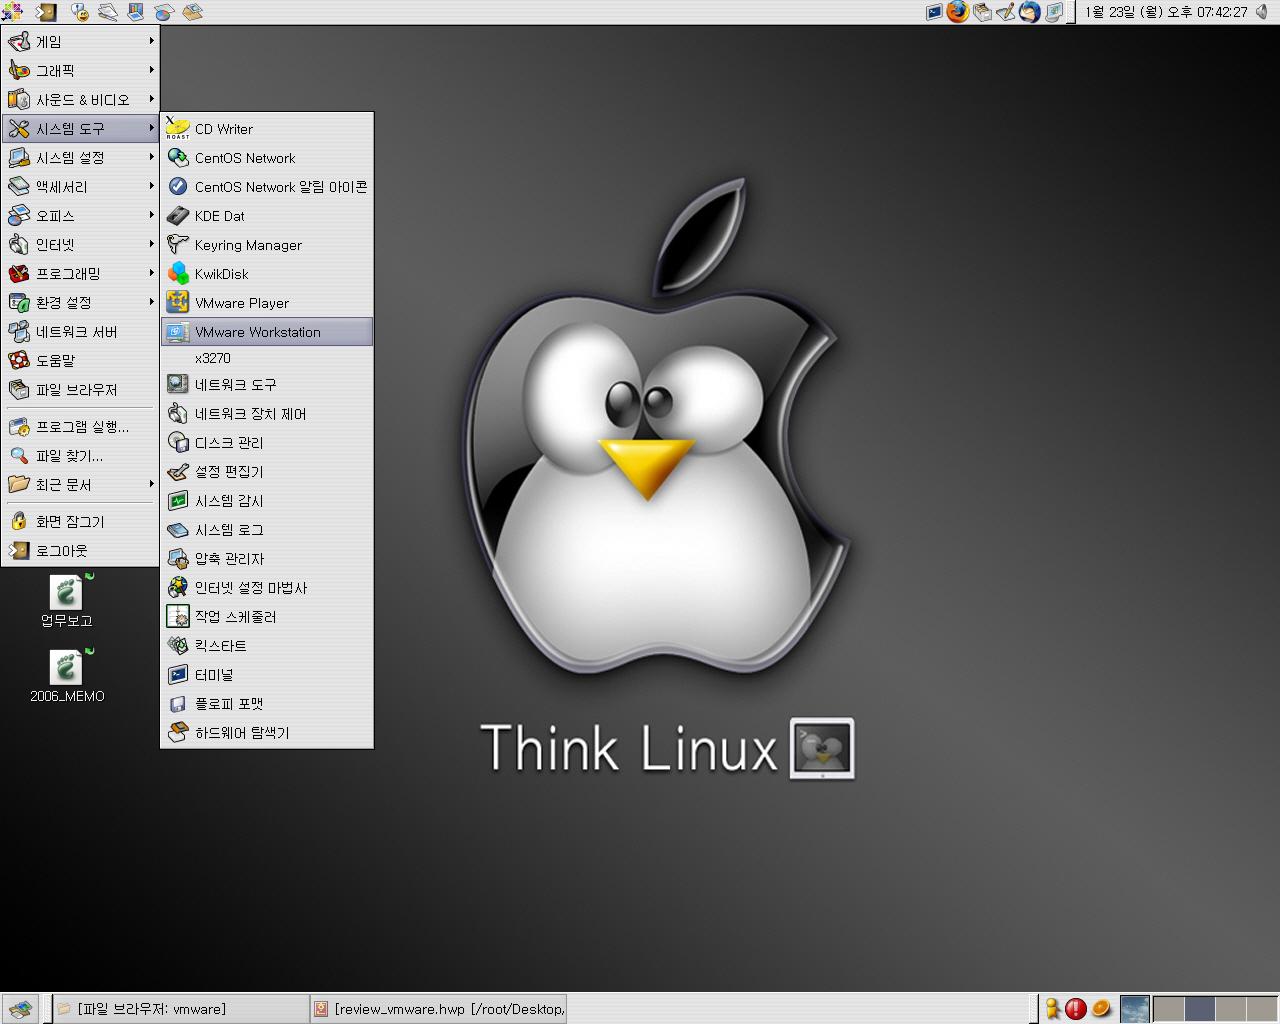Open the 네트워크 서버 menu entry
Viewport: 1280px width, 1024px height.
[x=80, y=331]
